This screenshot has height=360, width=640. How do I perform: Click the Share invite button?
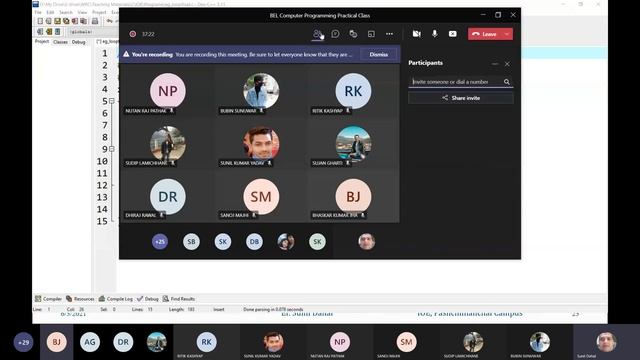click(461, 98)
